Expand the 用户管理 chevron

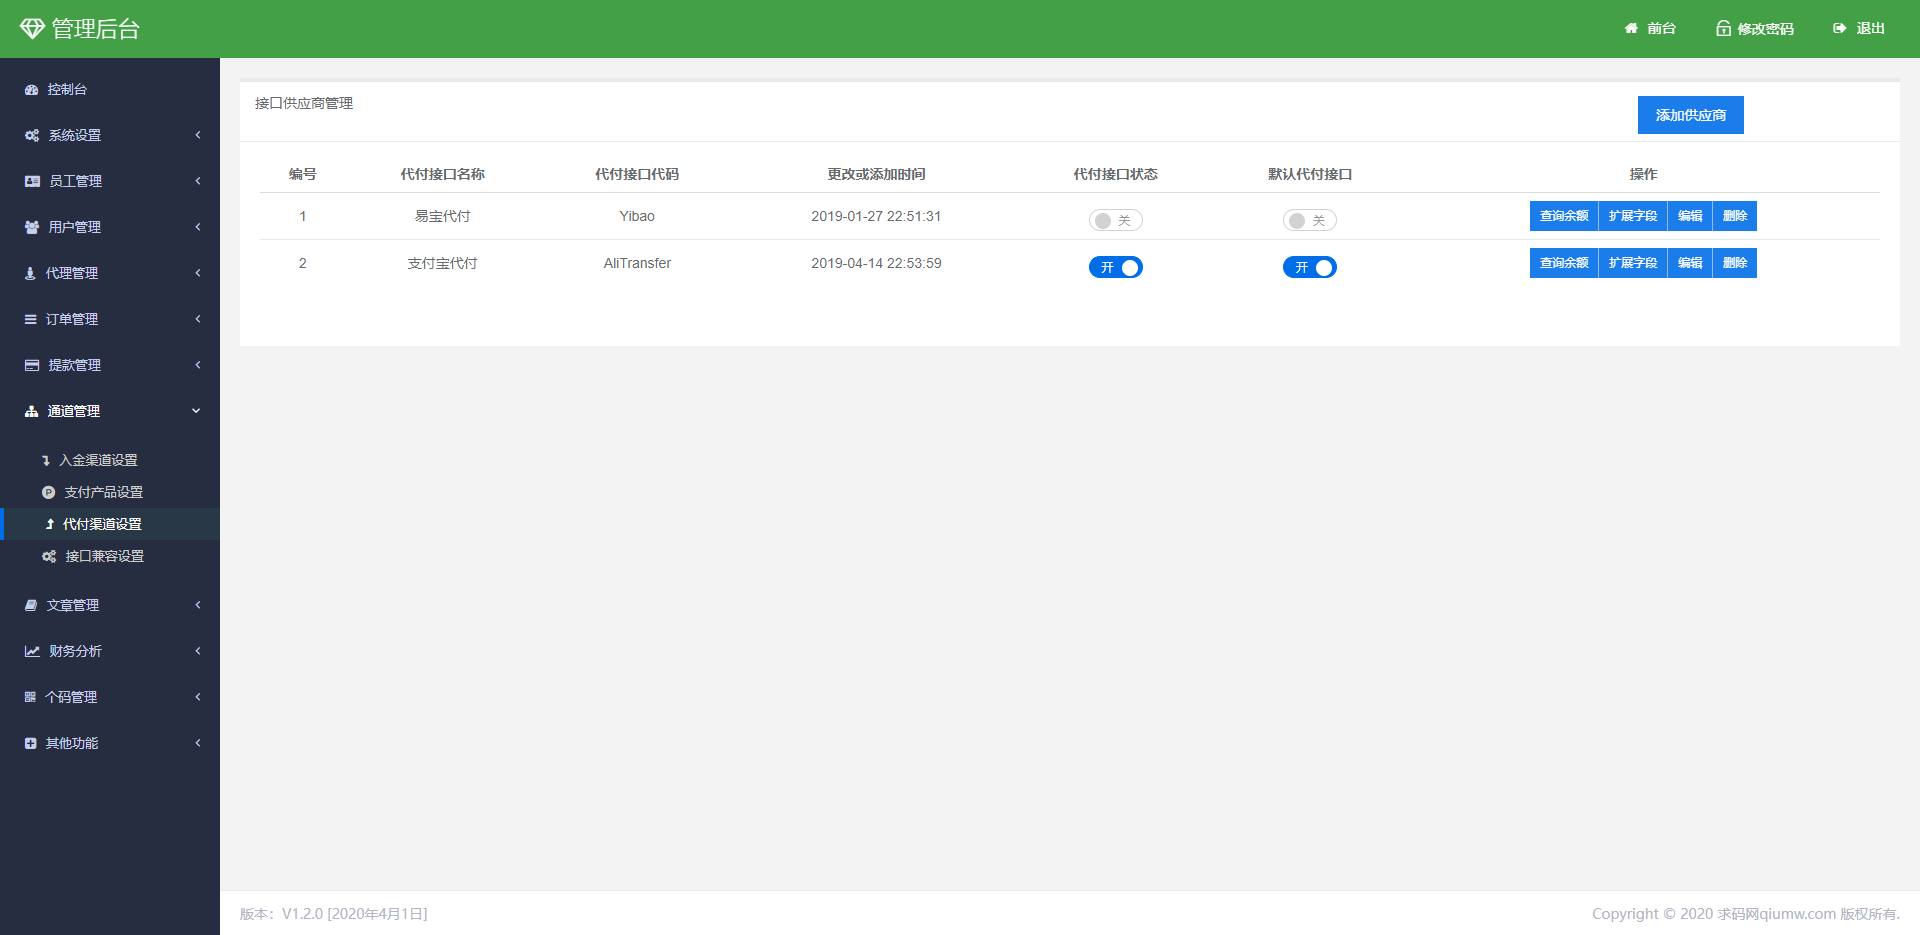pyautogui.click(x=198, y=227)
